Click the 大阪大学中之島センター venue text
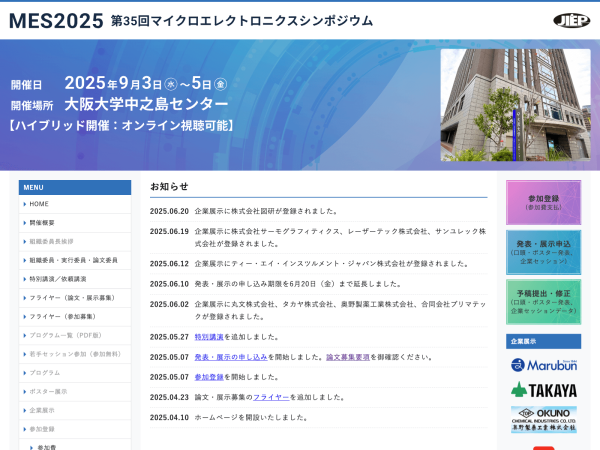Viewport: 600px width, 450px height. pos(146,104)
